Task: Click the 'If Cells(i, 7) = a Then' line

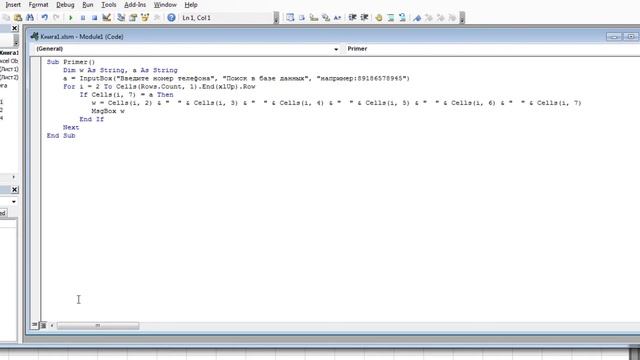Action: click(127, 95)
